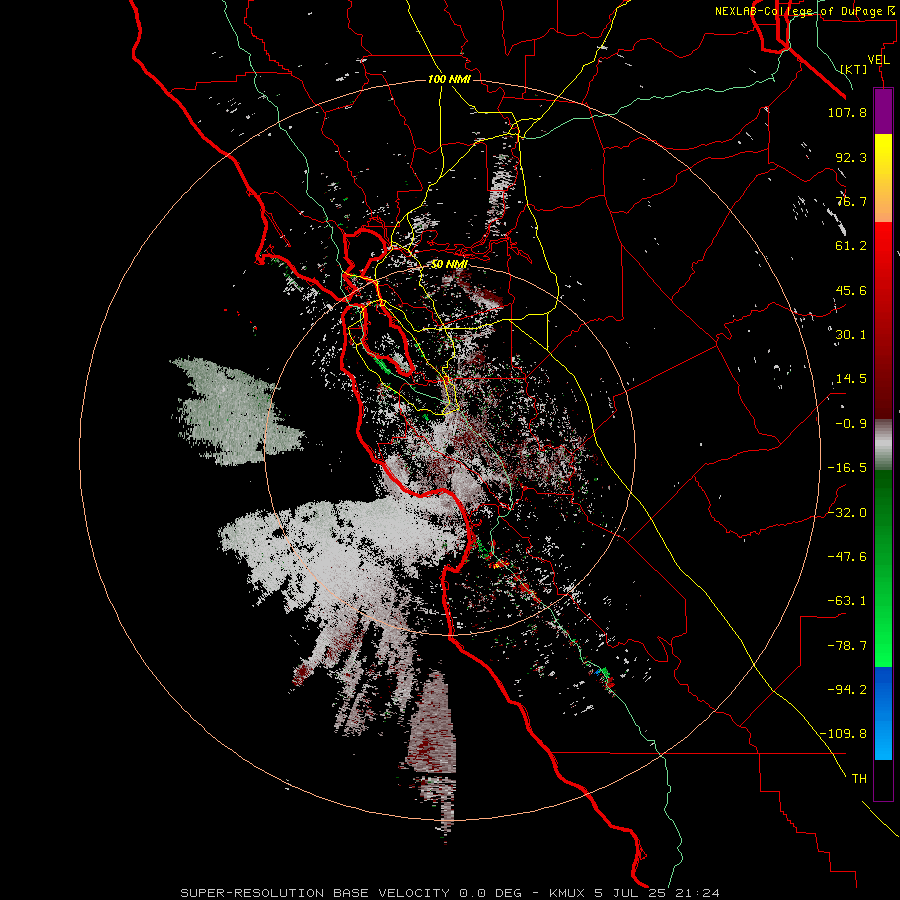Screen dimensions: 900x900
Task: Select the -109.8 legend value
Action: tap(843, 734)
